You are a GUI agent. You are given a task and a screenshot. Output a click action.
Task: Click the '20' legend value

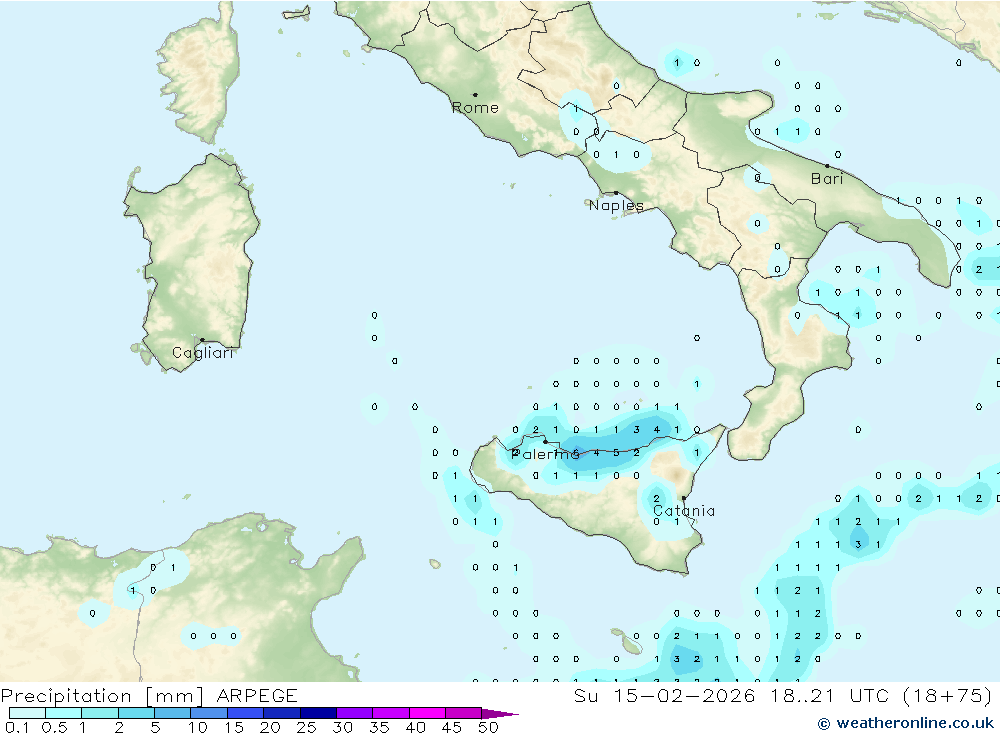[x=270, y=727]
